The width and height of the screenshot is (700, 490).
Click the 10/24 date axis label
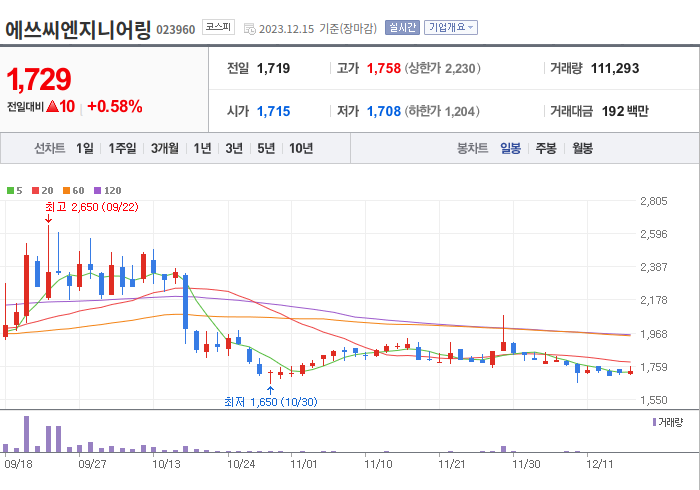point(241,464)
